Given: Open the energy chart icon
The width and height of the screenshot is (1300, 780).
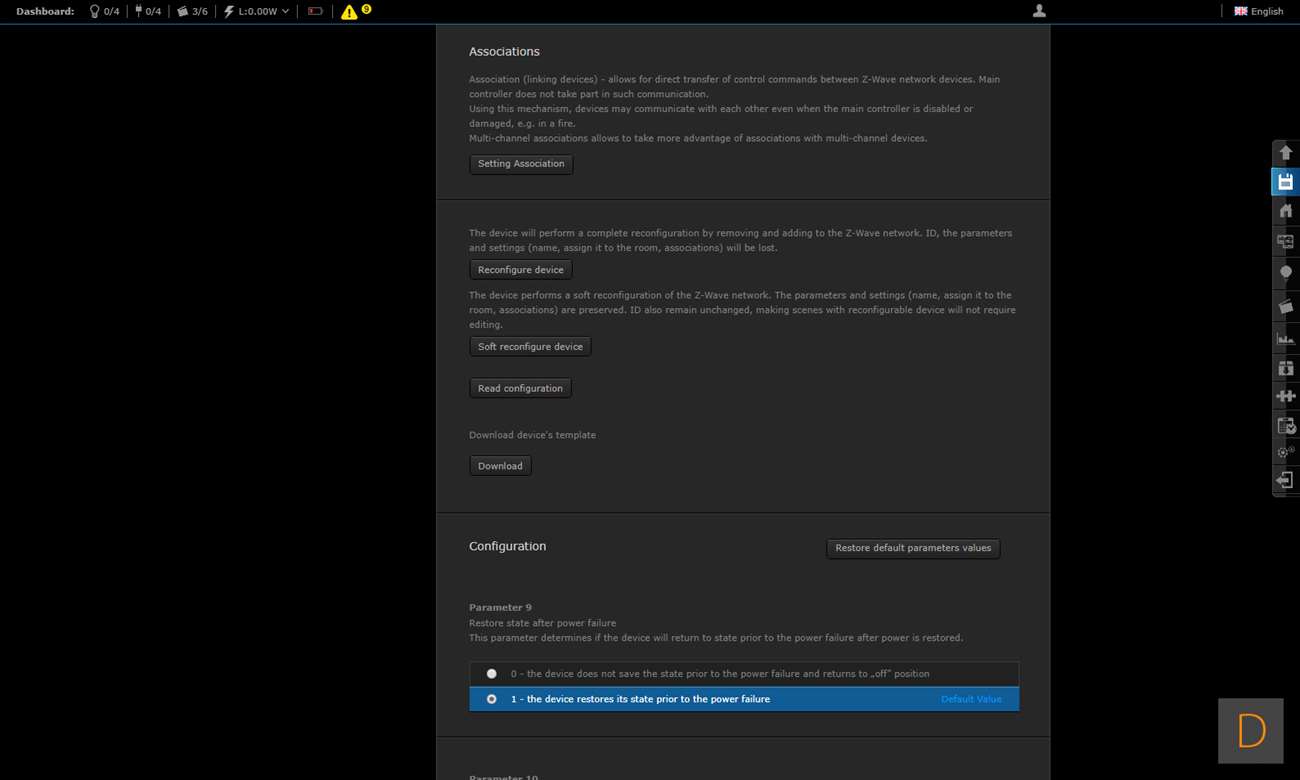Looking at the screenshot, I should coord(1285,338).
